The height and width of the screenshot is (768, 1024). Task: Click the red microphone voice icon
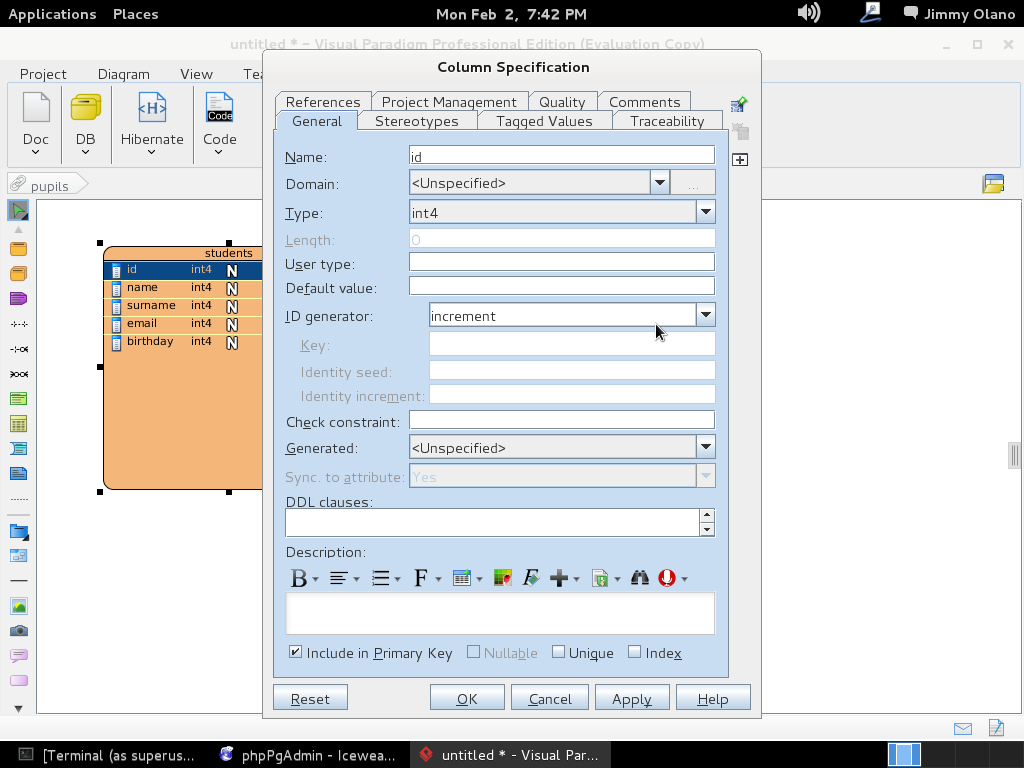coord(667,579)
